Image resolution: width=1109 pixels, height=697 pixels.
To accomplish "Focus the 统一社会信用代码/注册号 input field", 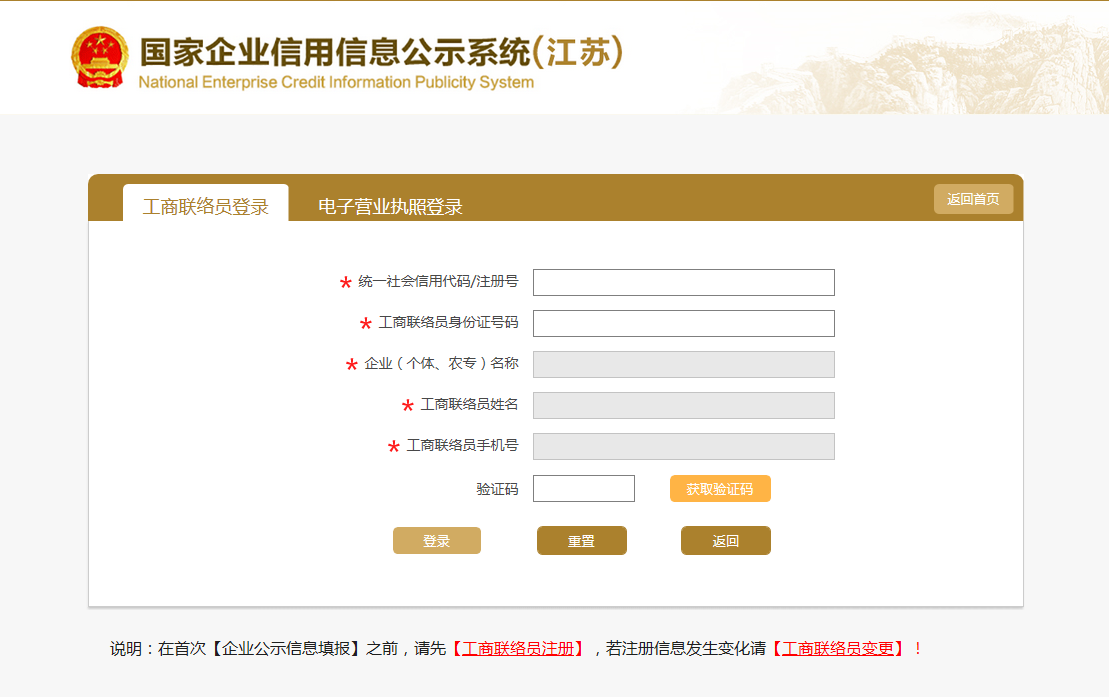I will click(x=683, y=283).
